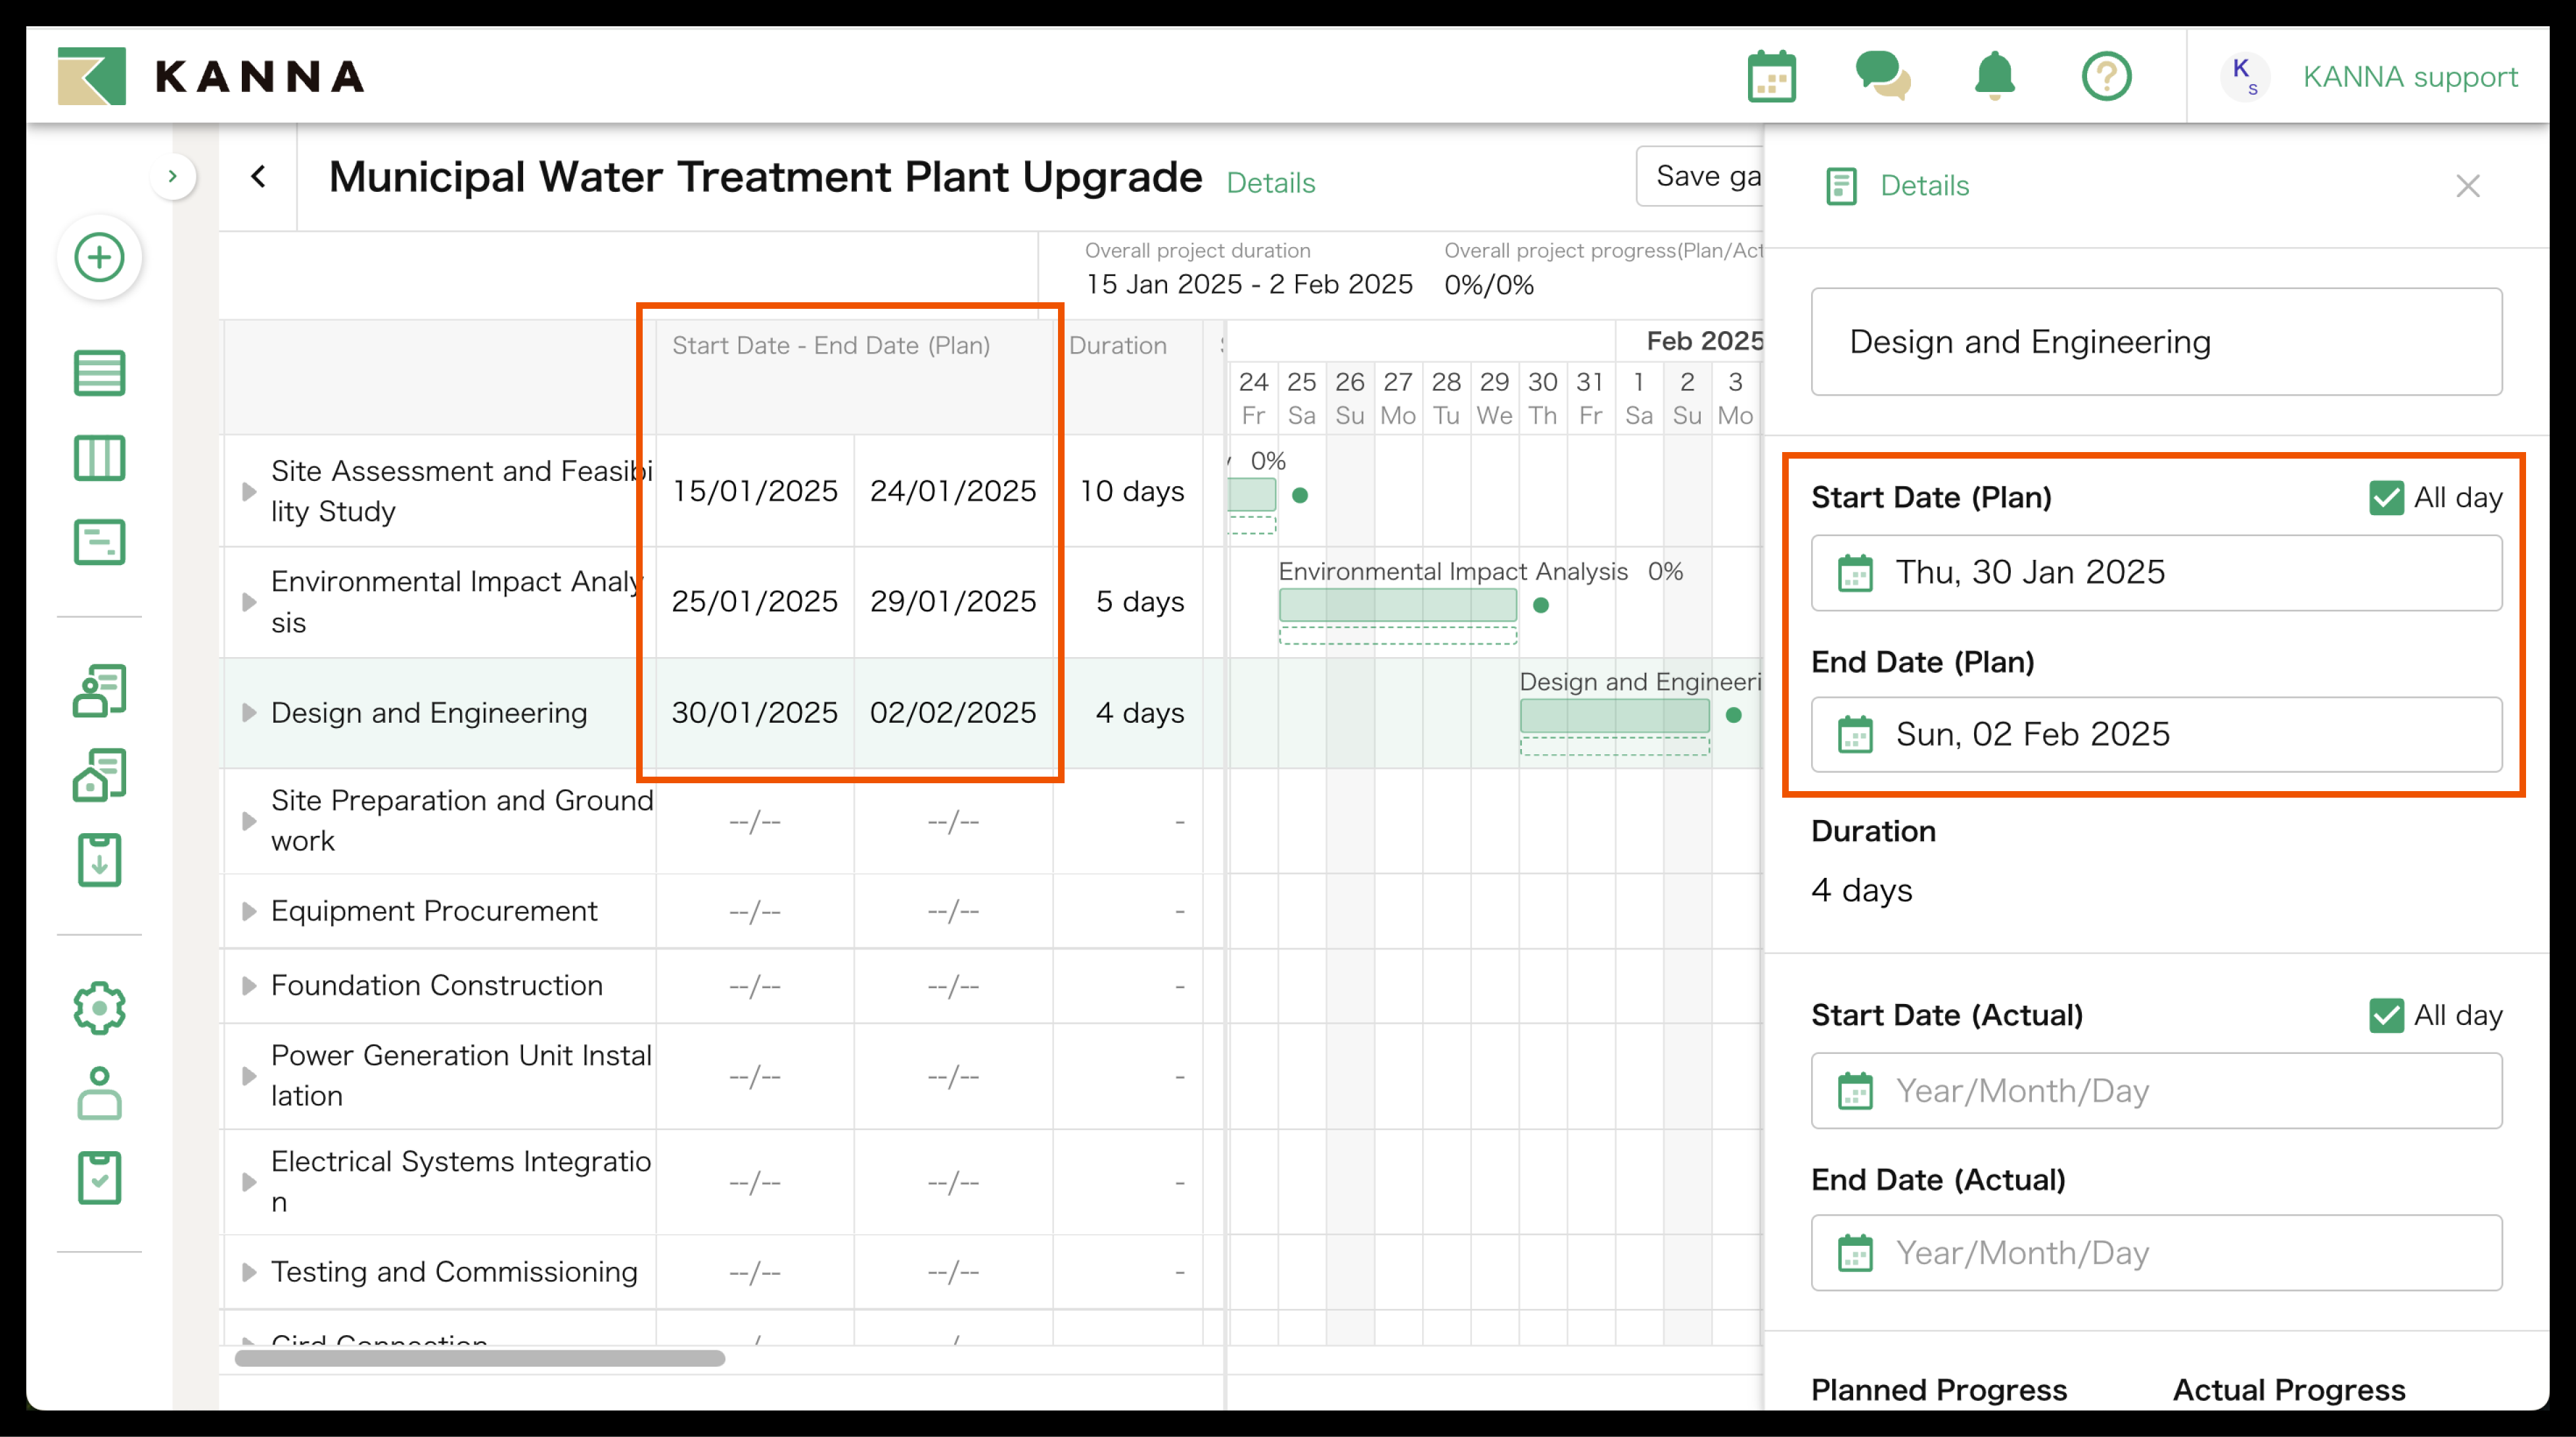
Task: Click the list view icon in sidebar
Action: tap(99, 373)
